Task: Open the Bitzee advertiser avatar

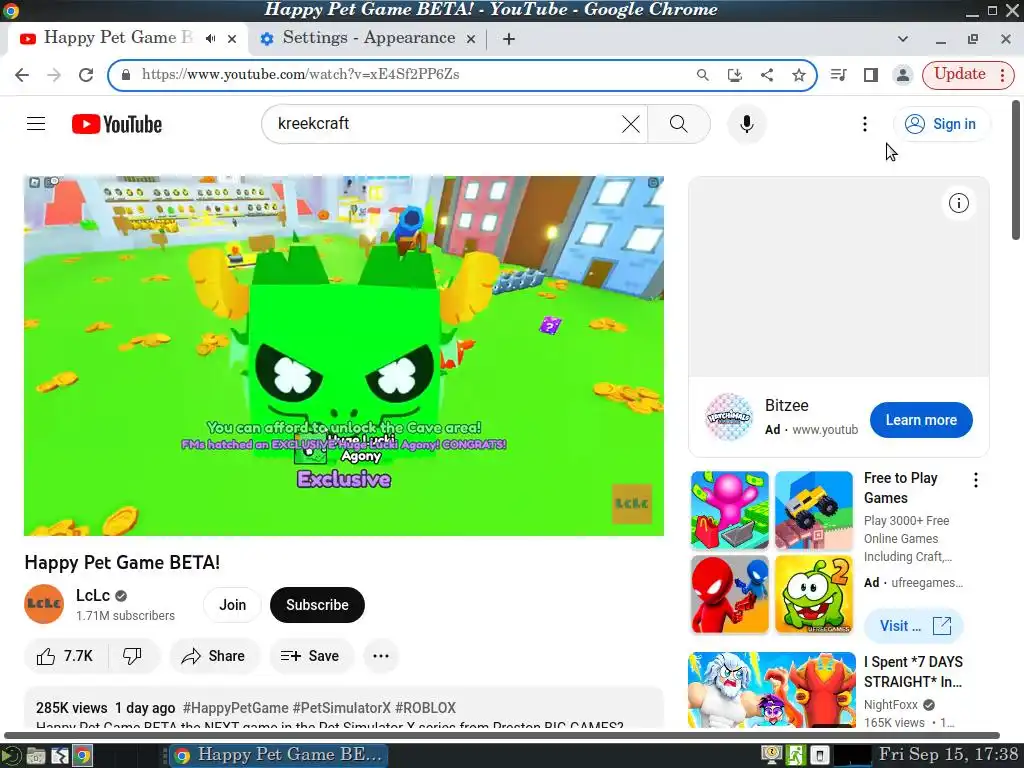Action: click(x=728, y=417)
